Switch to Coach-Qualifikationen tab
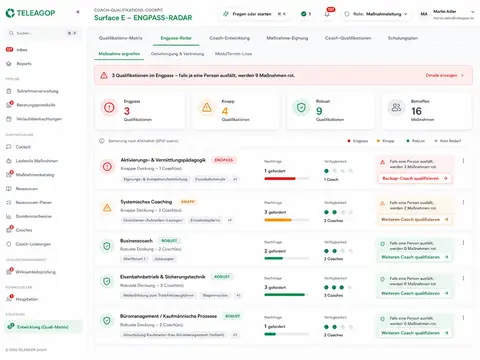The width and height of the screenshot is (480, 360). (x=348, y=38)
